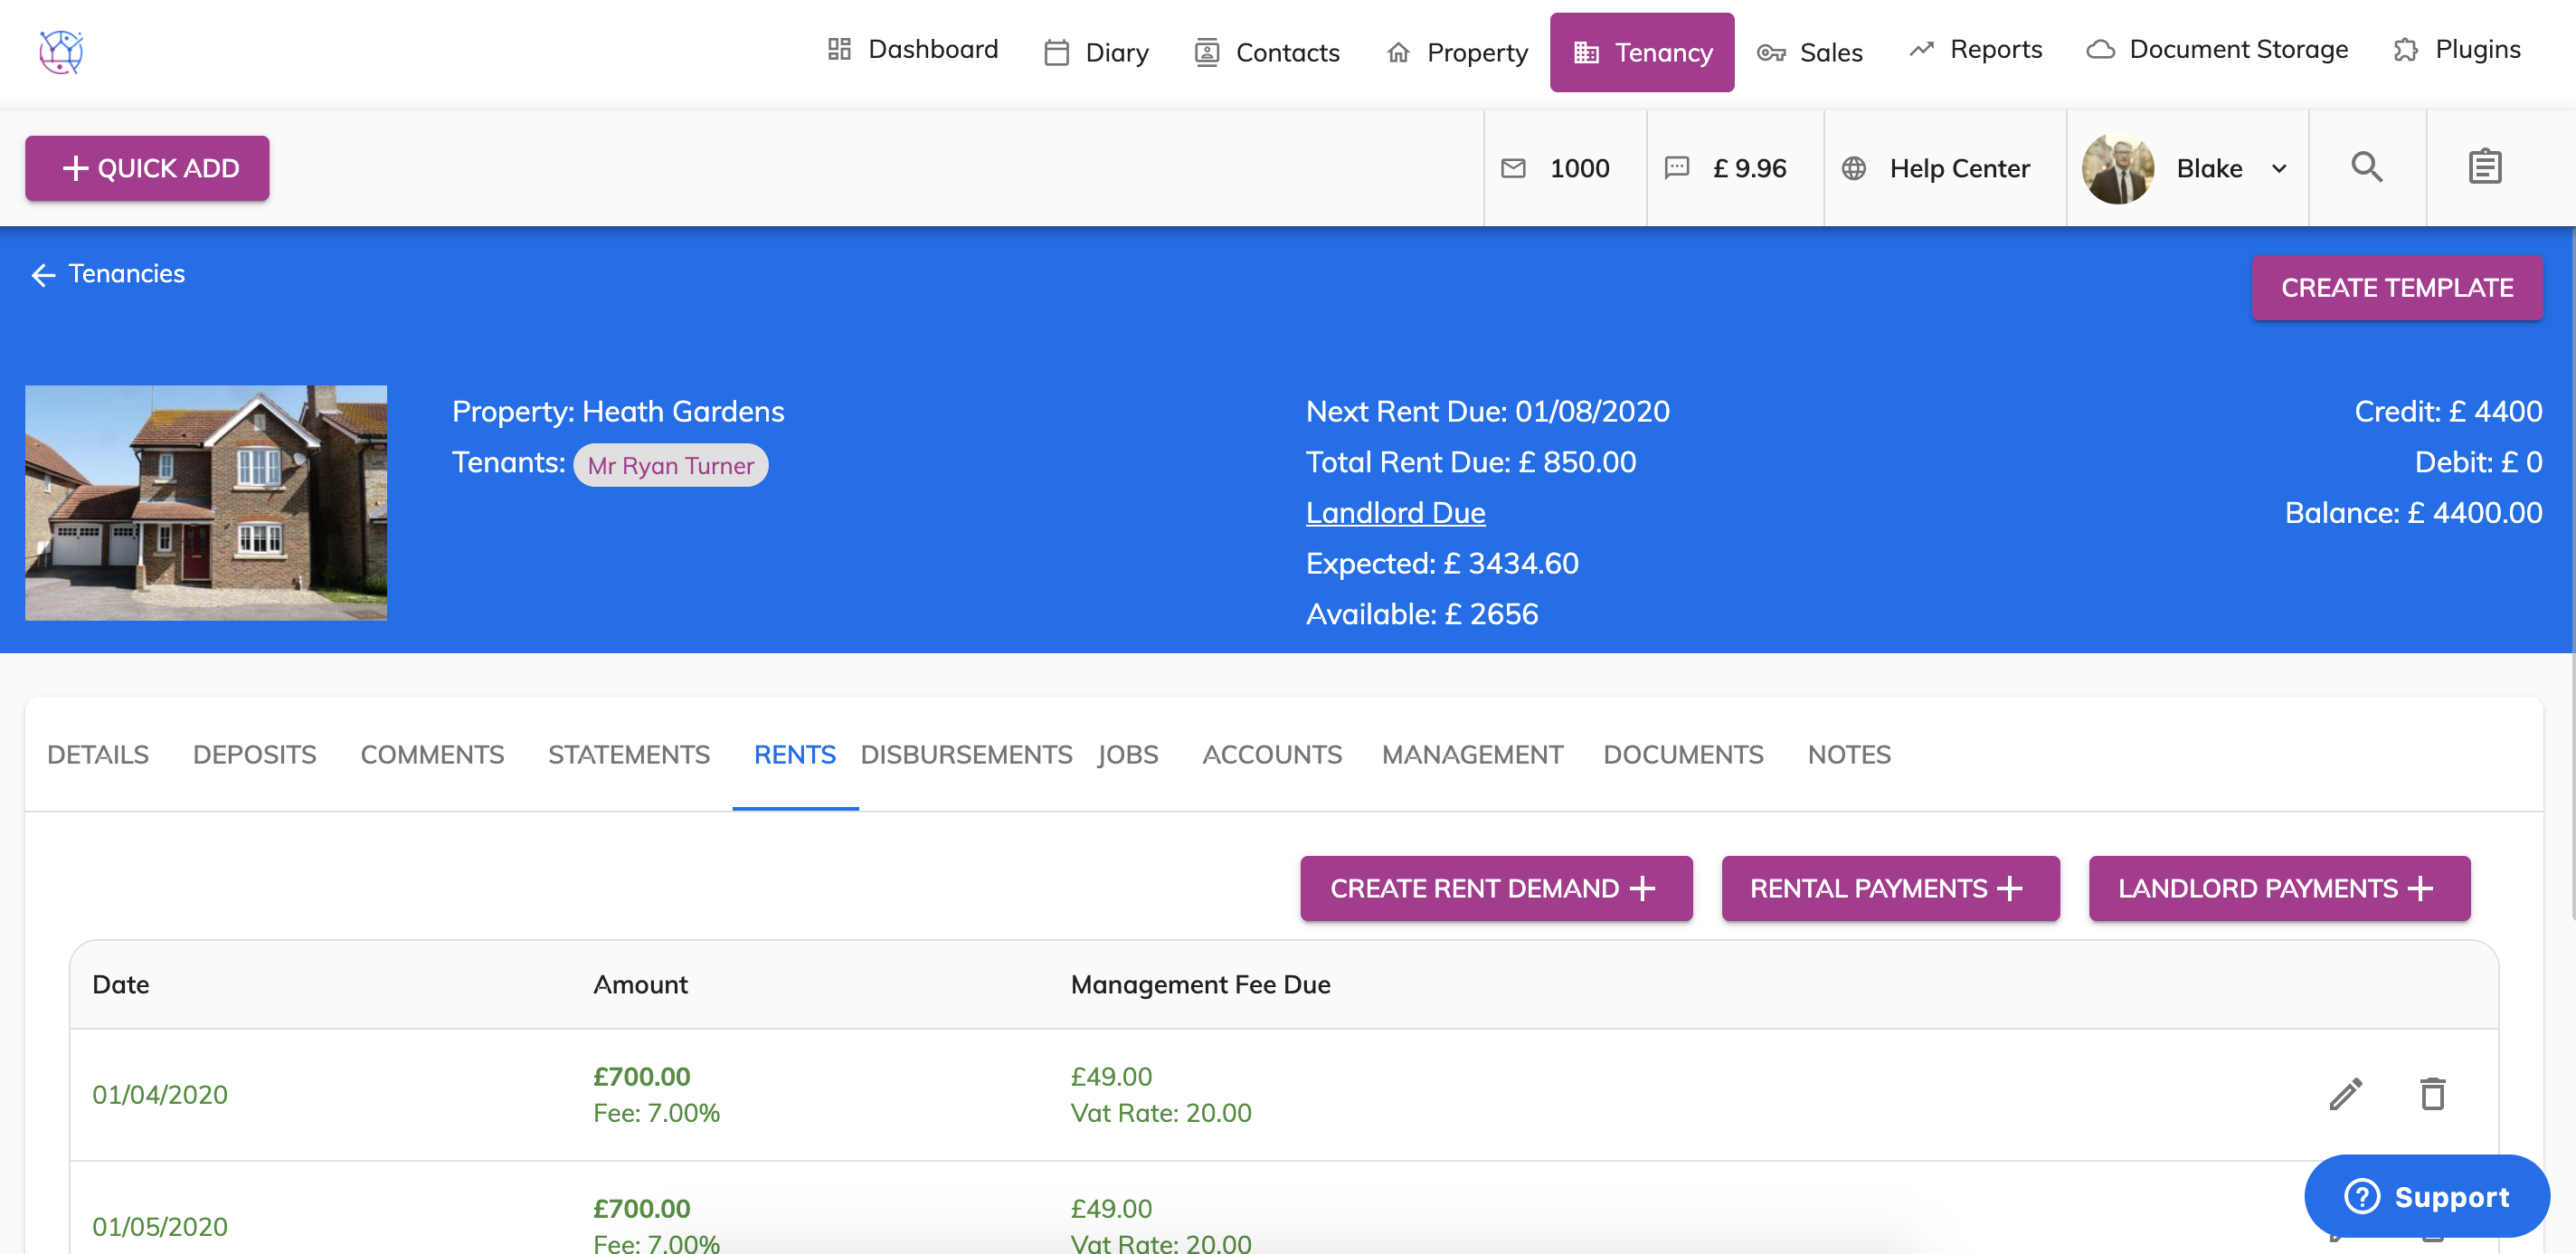This screenshot has height=1254, width=2576.
Task: Edit the 01/04/2020 rent entry
Action: [x=2345, y=1094]
